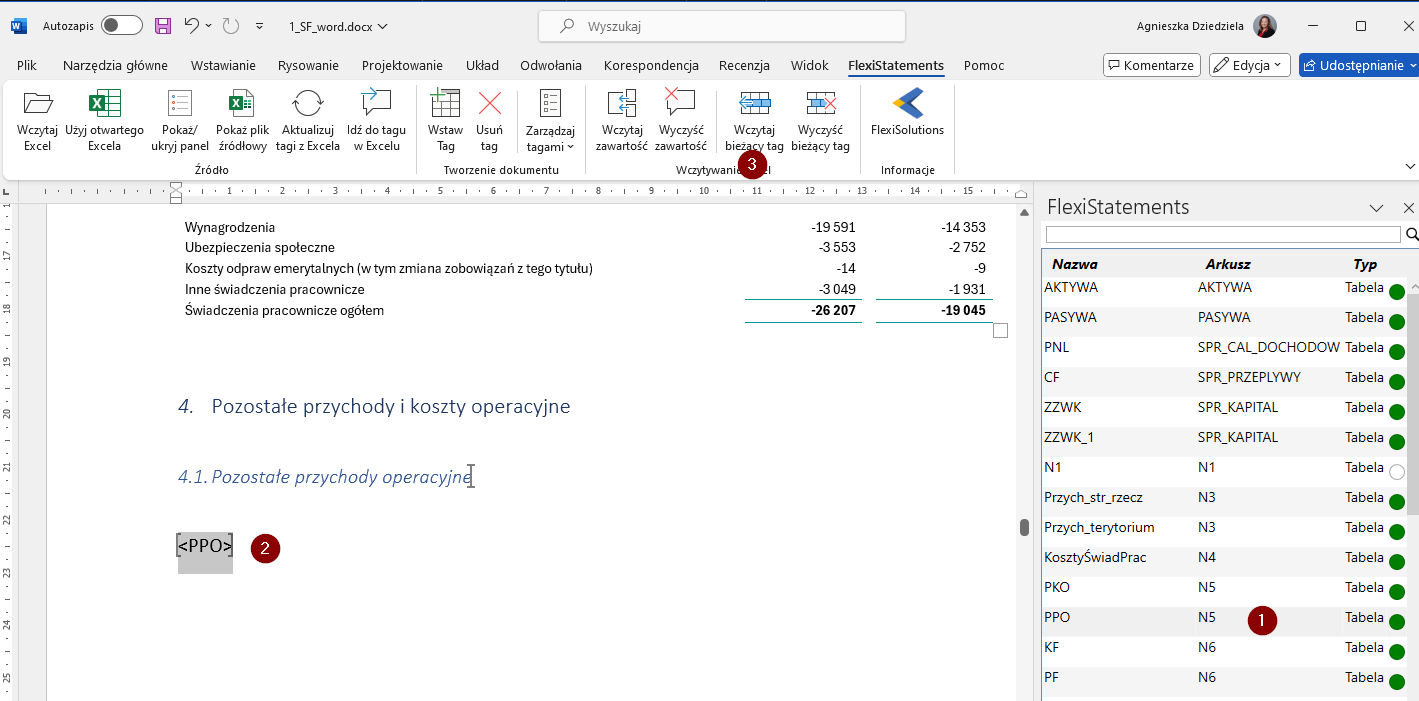The width and height of the screenshot is (1419, 701).
Task: Click the green status dot for AKTYWA
Action: pos(1397,291)
